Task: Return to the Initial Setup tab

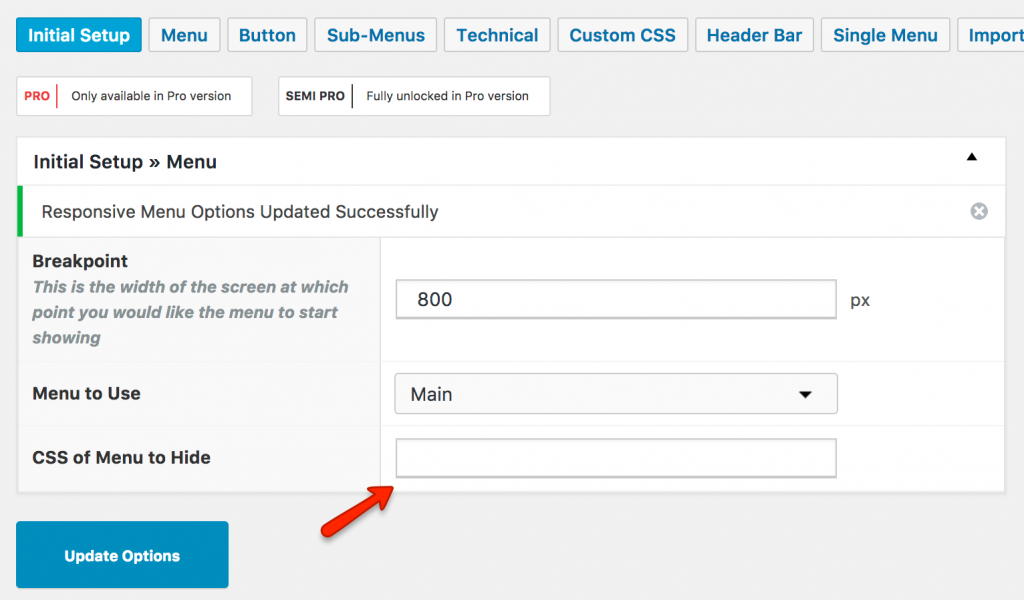Action: click(78, 34)
